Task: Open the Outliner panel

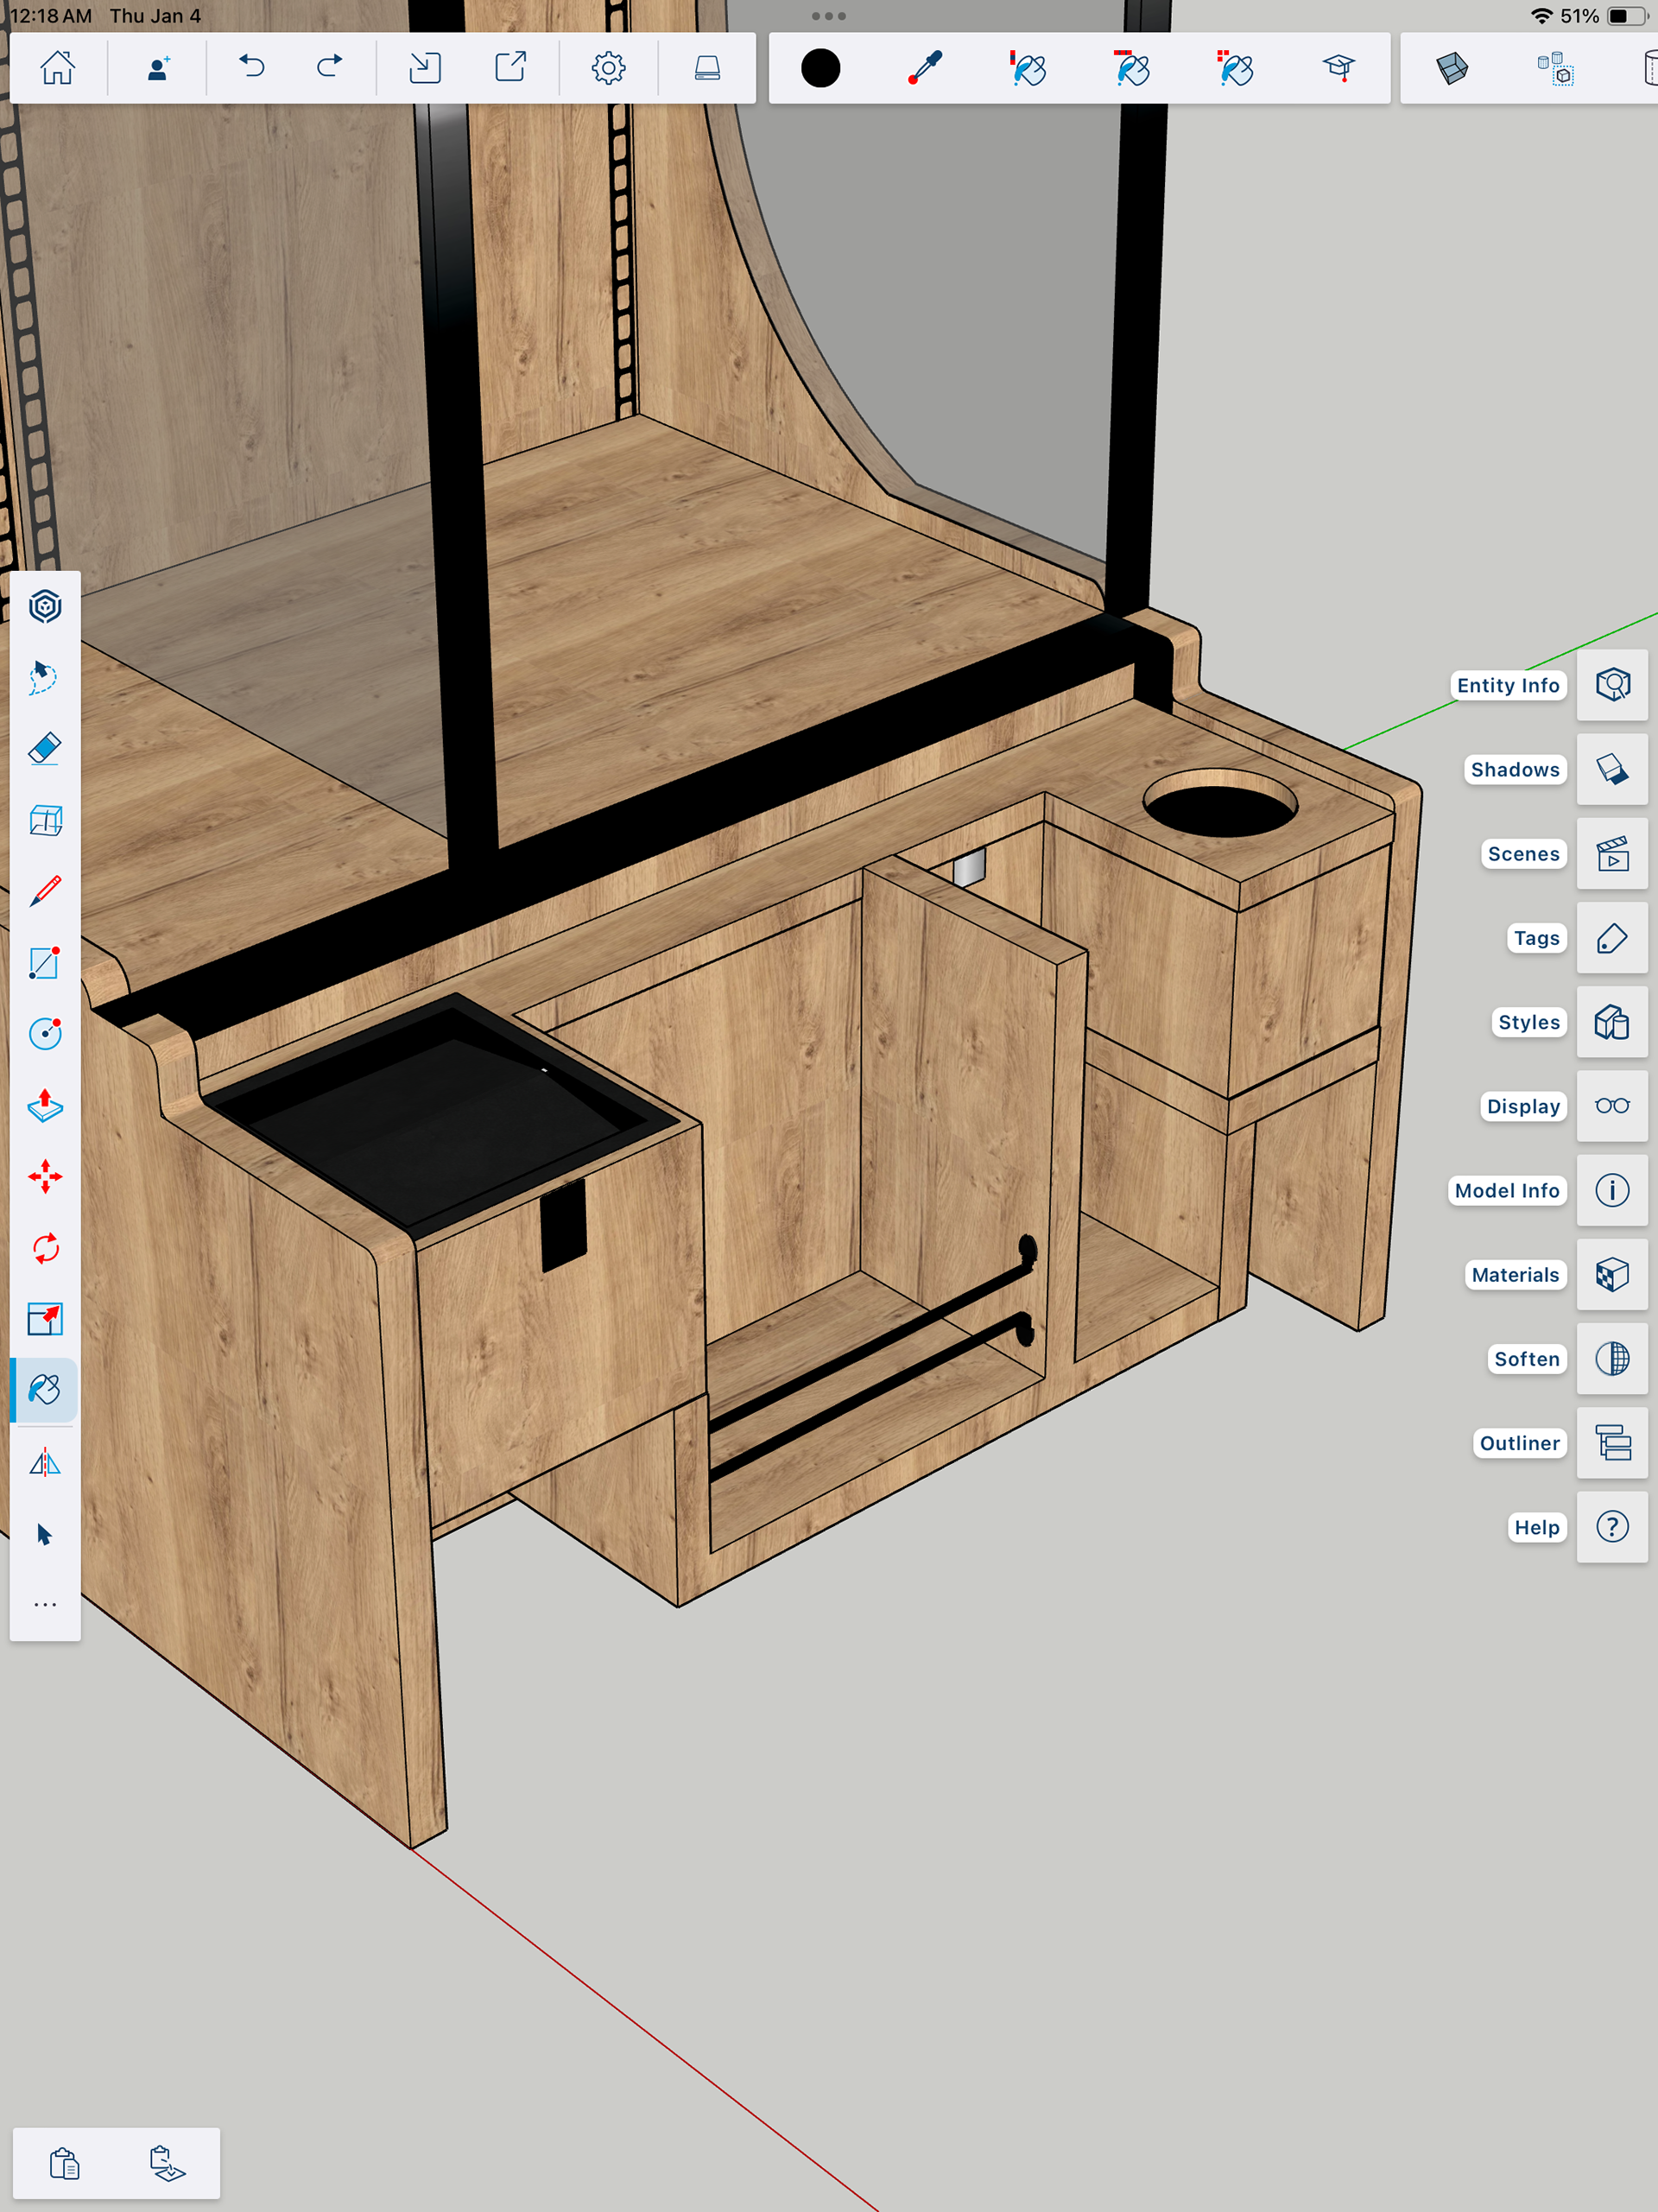Action: (1611, 1443)
